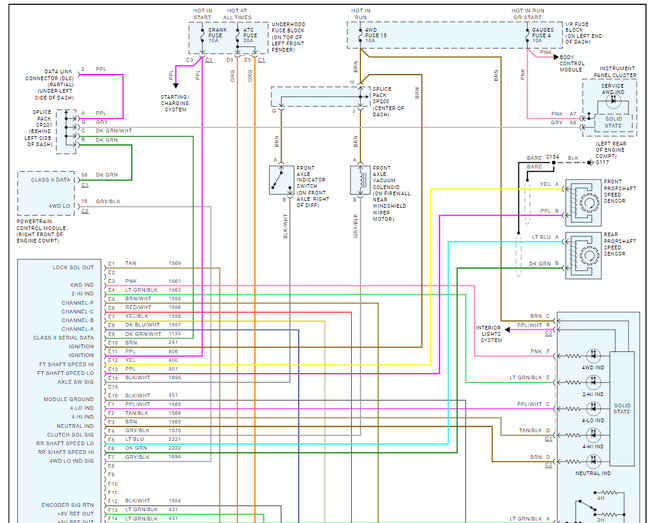The image size is (650, 523).
Task: Click the SPLICE PACK SP200 label
Action: click(x=388, y=102)
